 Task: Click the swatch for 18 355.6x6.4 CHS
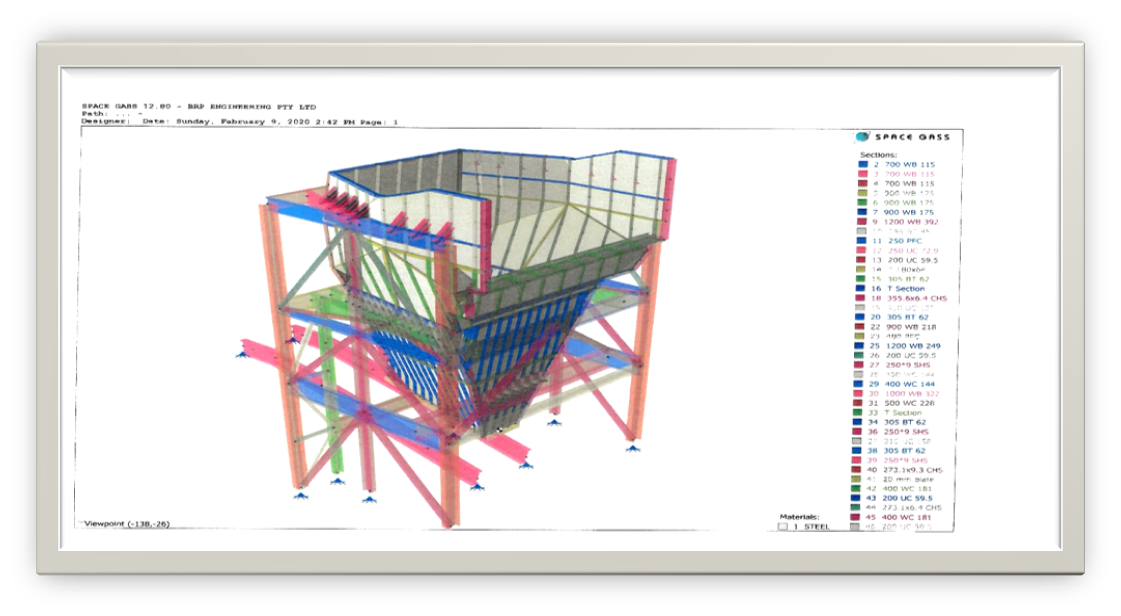(x=862, y=298)
